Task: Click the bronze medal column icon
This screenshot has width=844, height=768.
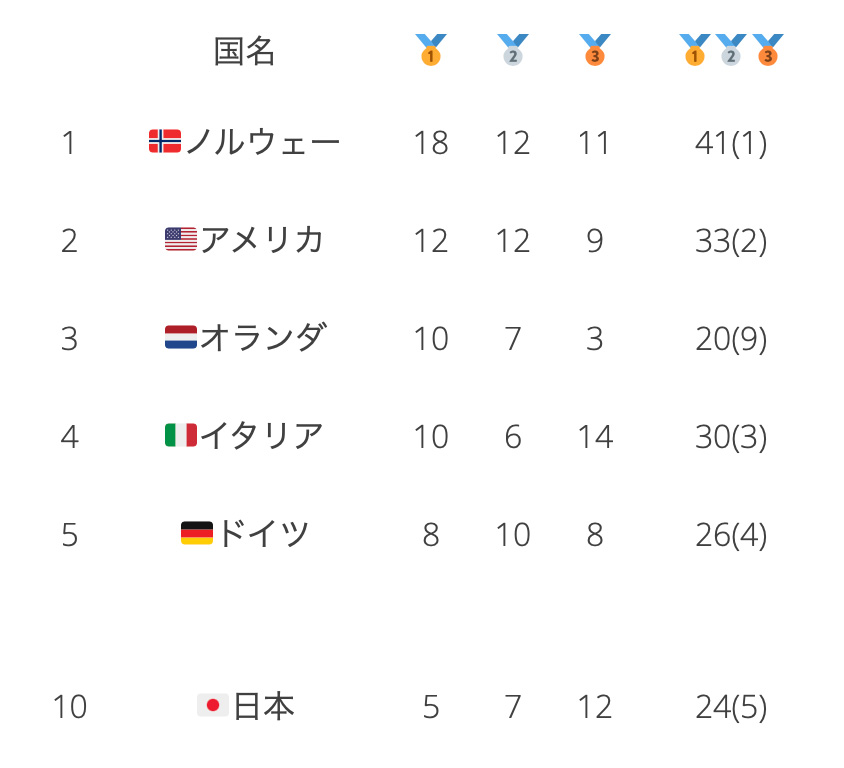Action: tap(595, 50)
